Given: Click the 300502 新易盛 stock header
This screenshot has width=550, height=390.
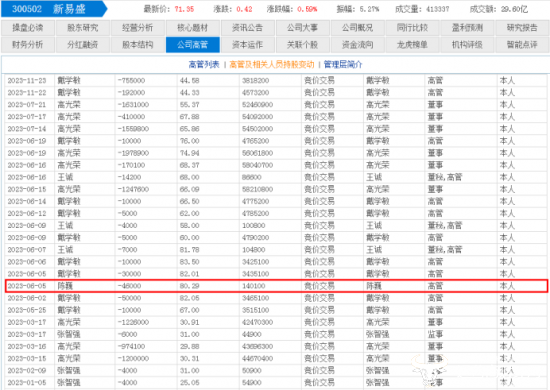Looking at the screenshot, I should click(x=53, y=9).
